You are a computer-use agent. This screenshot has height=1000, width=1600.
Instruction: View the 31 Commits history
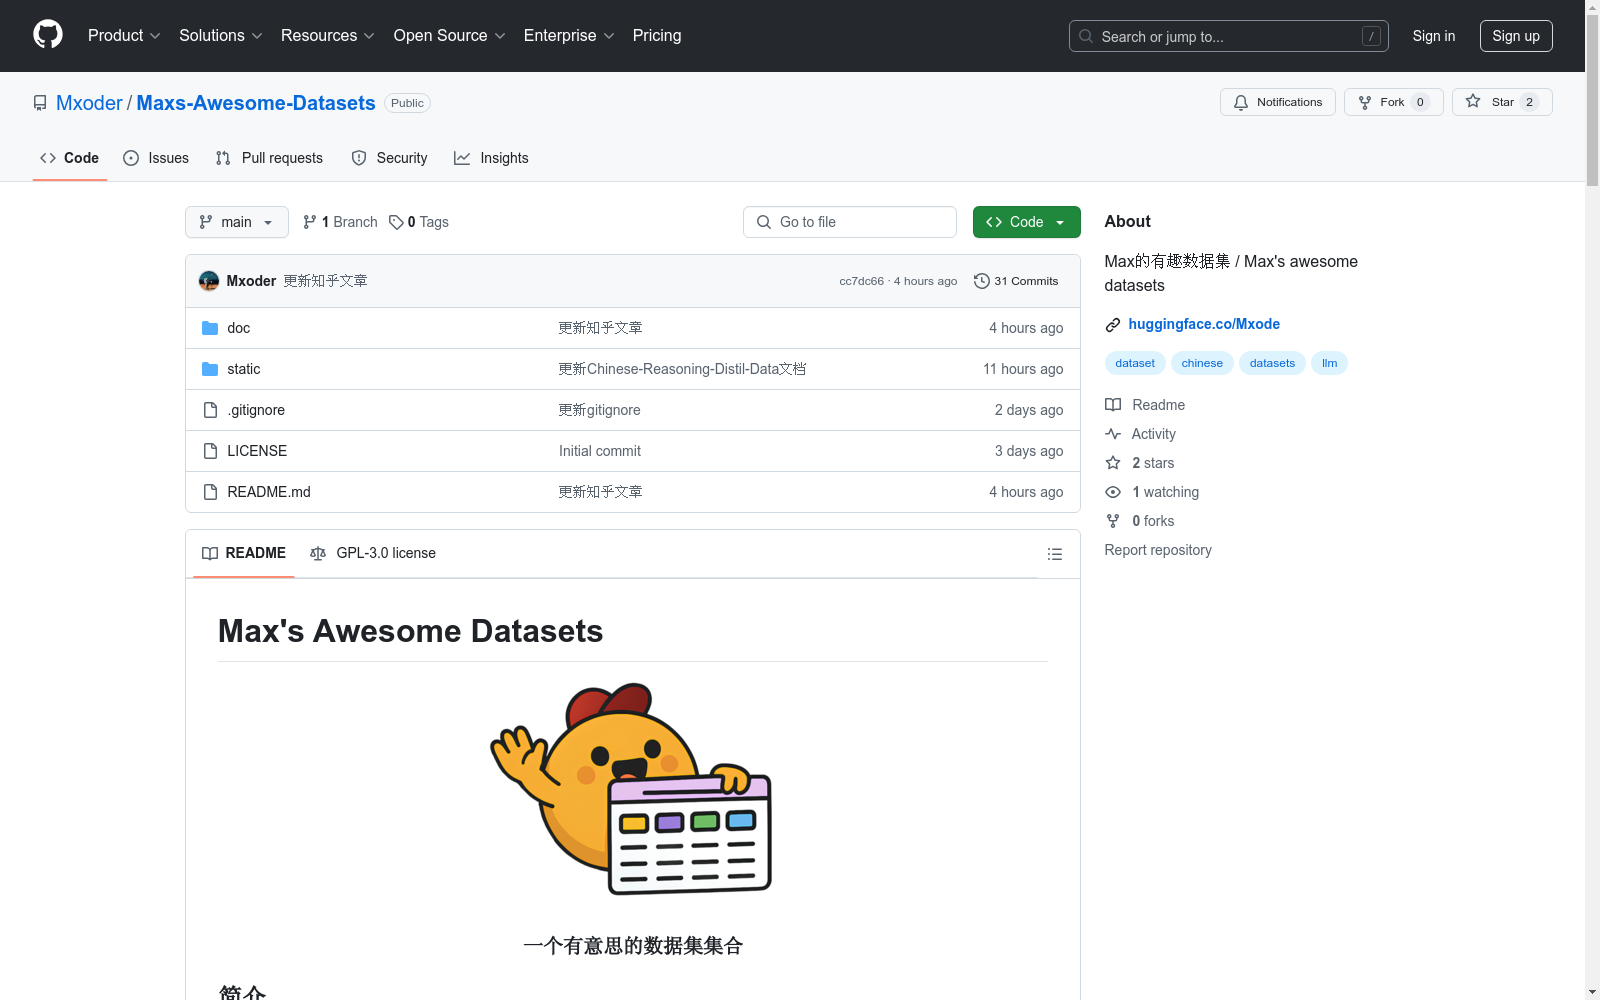[x=1016, y=281]
